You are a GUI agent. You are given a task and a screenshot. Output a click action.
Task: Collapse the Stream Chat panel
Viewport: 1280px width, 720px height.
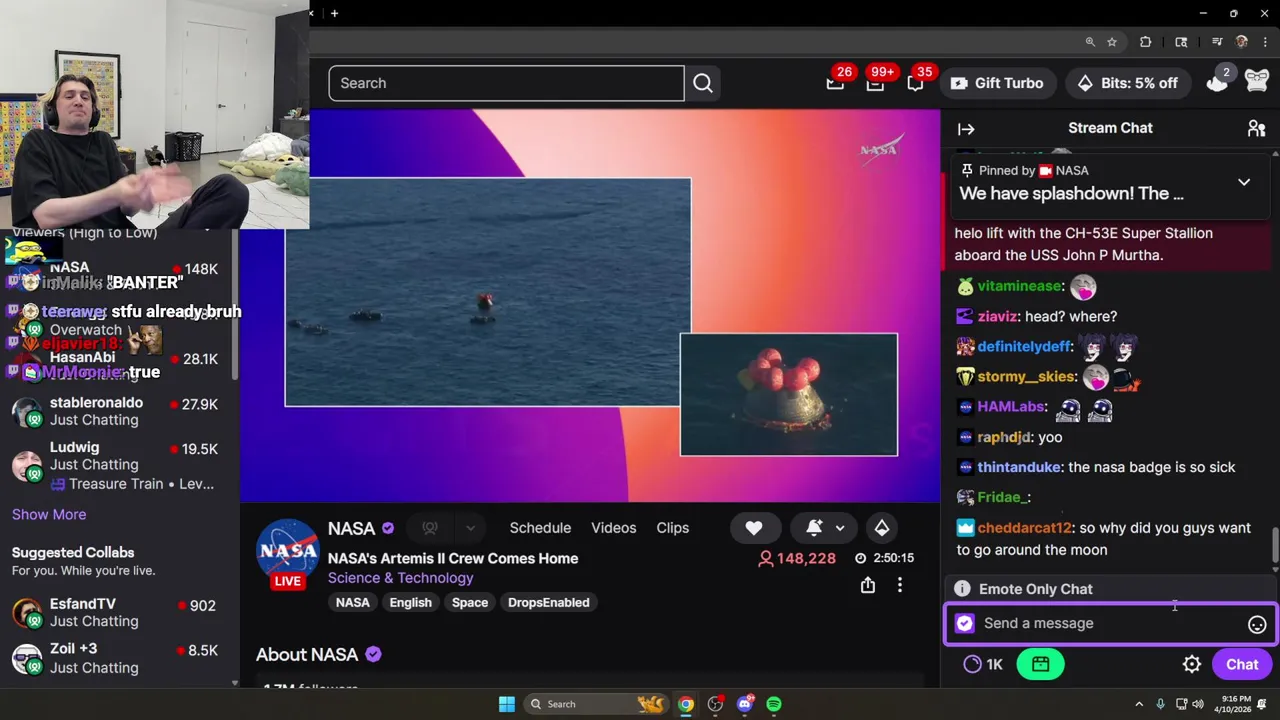point(966,128)
